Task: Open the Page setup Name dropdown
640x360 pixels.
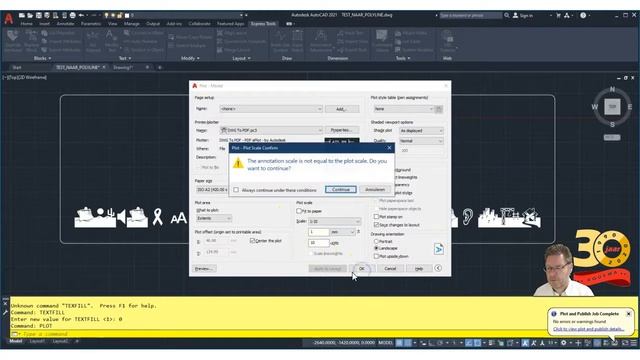Action: (271, 109)
